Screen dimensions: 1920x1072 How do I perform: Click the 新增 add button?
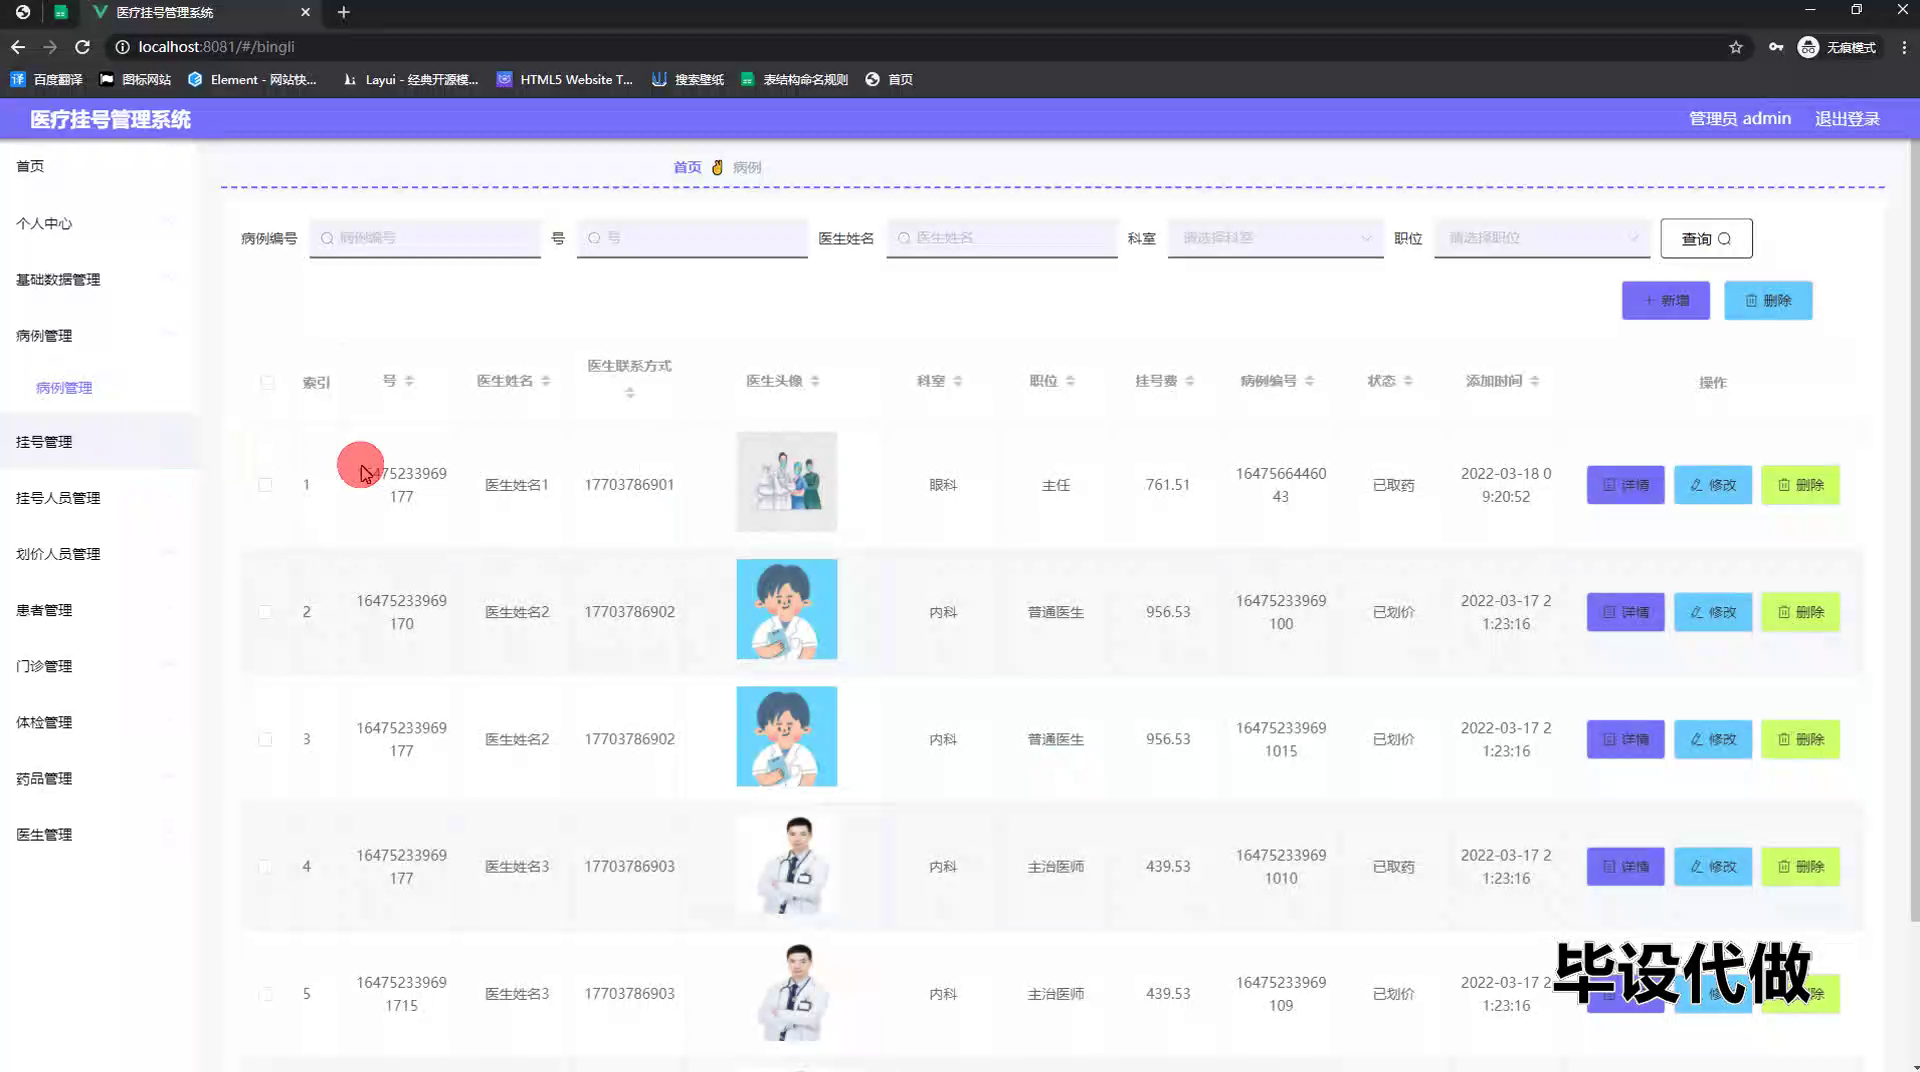coord(1666,300)
